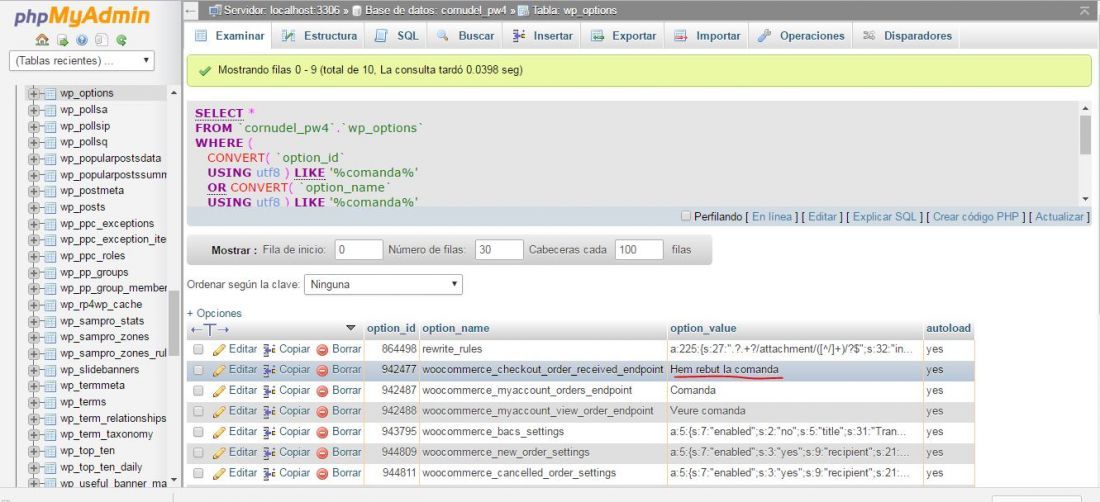This screenshot has height=502, width=1100.
Task: Click the Fila de inicio input field
Action: [x=358, y=250]
